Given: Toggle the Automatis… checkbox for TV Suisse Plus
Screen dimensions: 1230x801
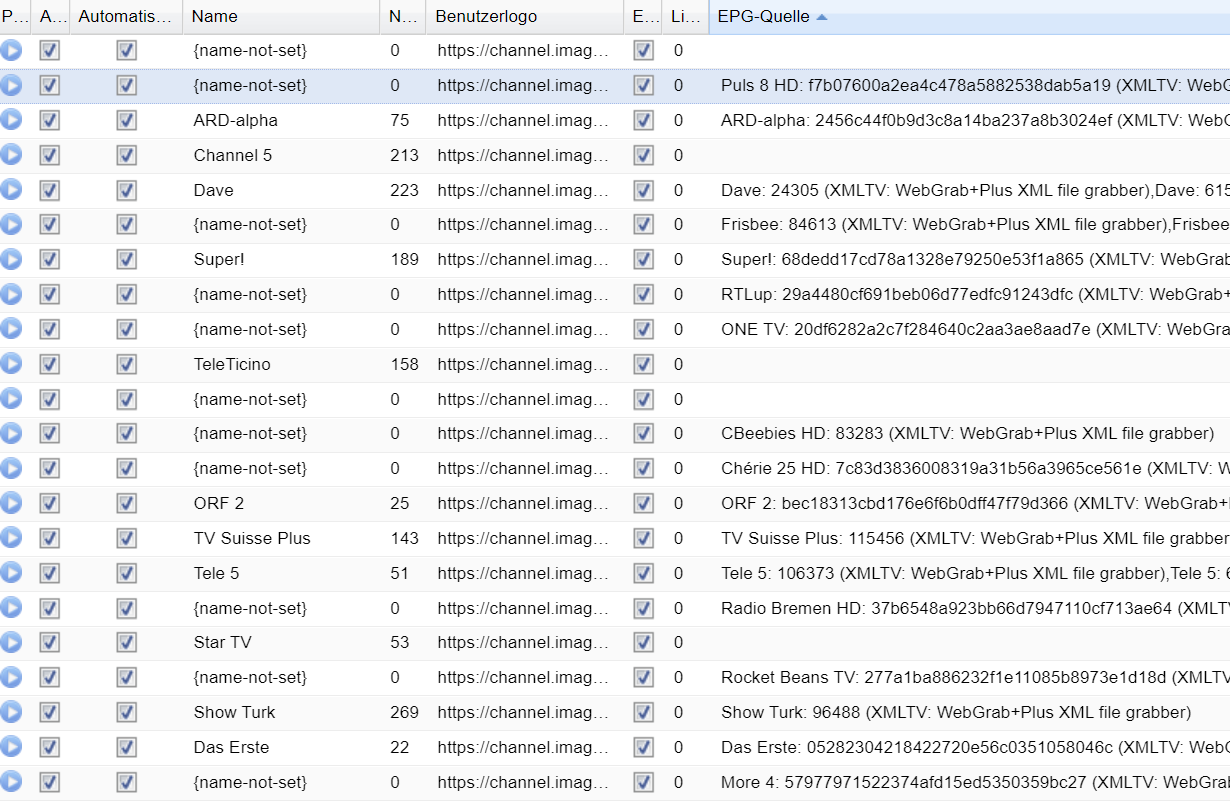Looking at the screenshot, I should [x=126, y=538].
